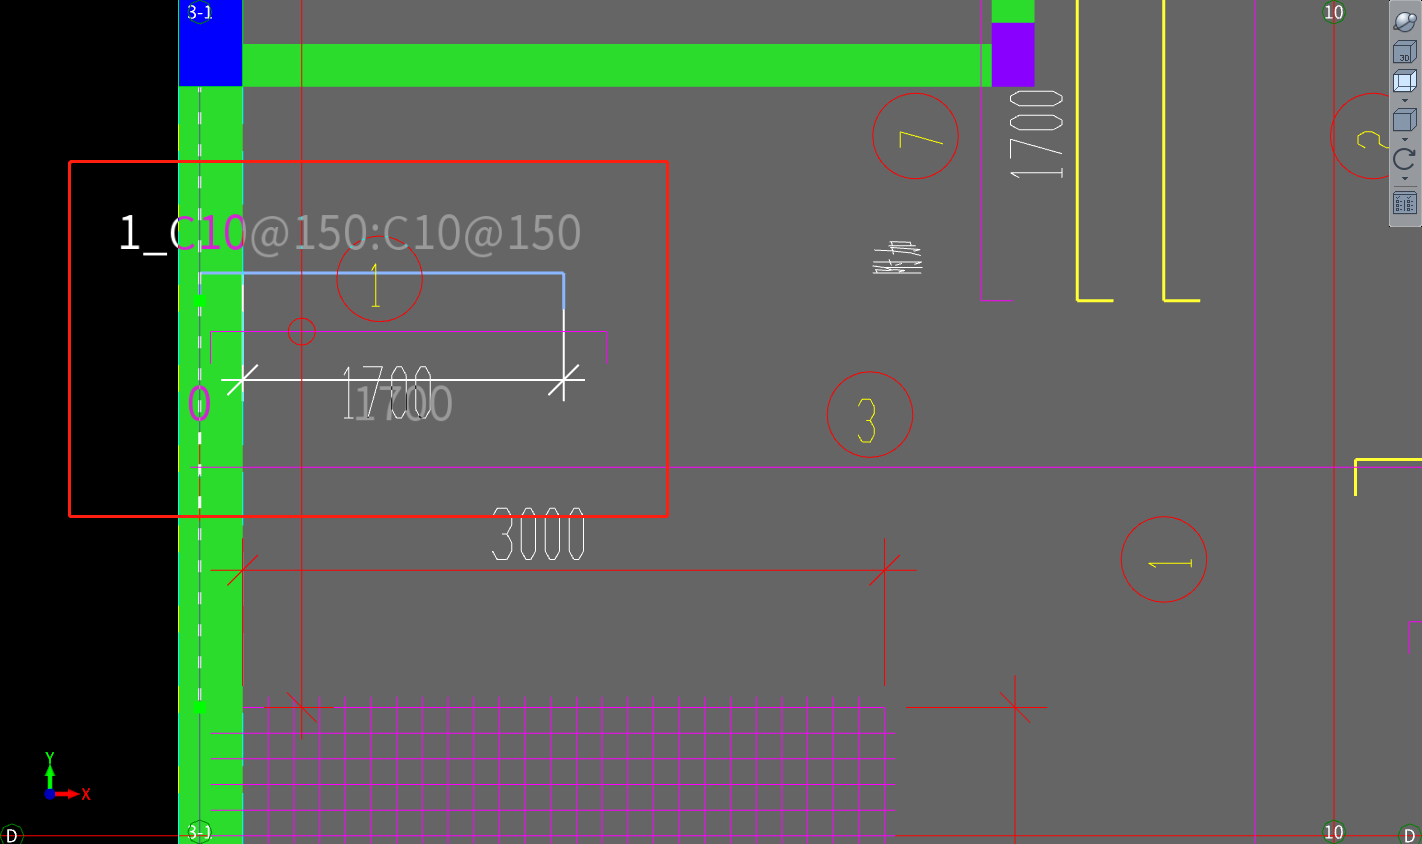Screen dimensions: 1422x844
Task: Click axis bubble 10 at top right
Action: (1334, 12)
